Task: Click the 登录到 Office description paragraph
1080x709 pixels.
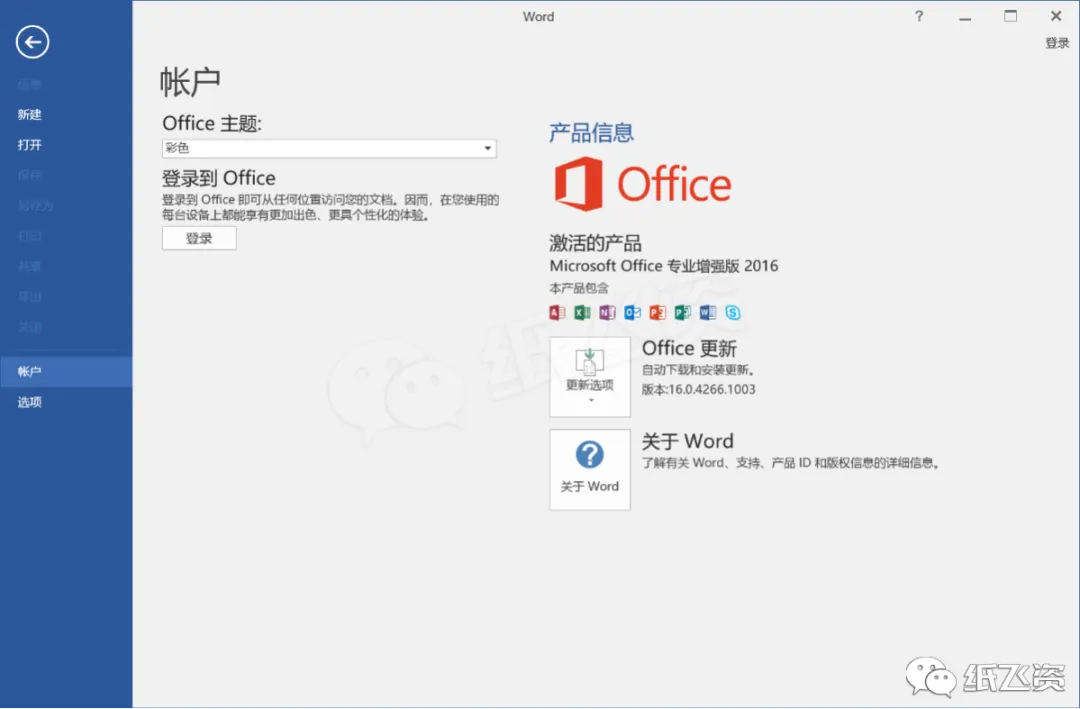Action: [x=331, y=207]
